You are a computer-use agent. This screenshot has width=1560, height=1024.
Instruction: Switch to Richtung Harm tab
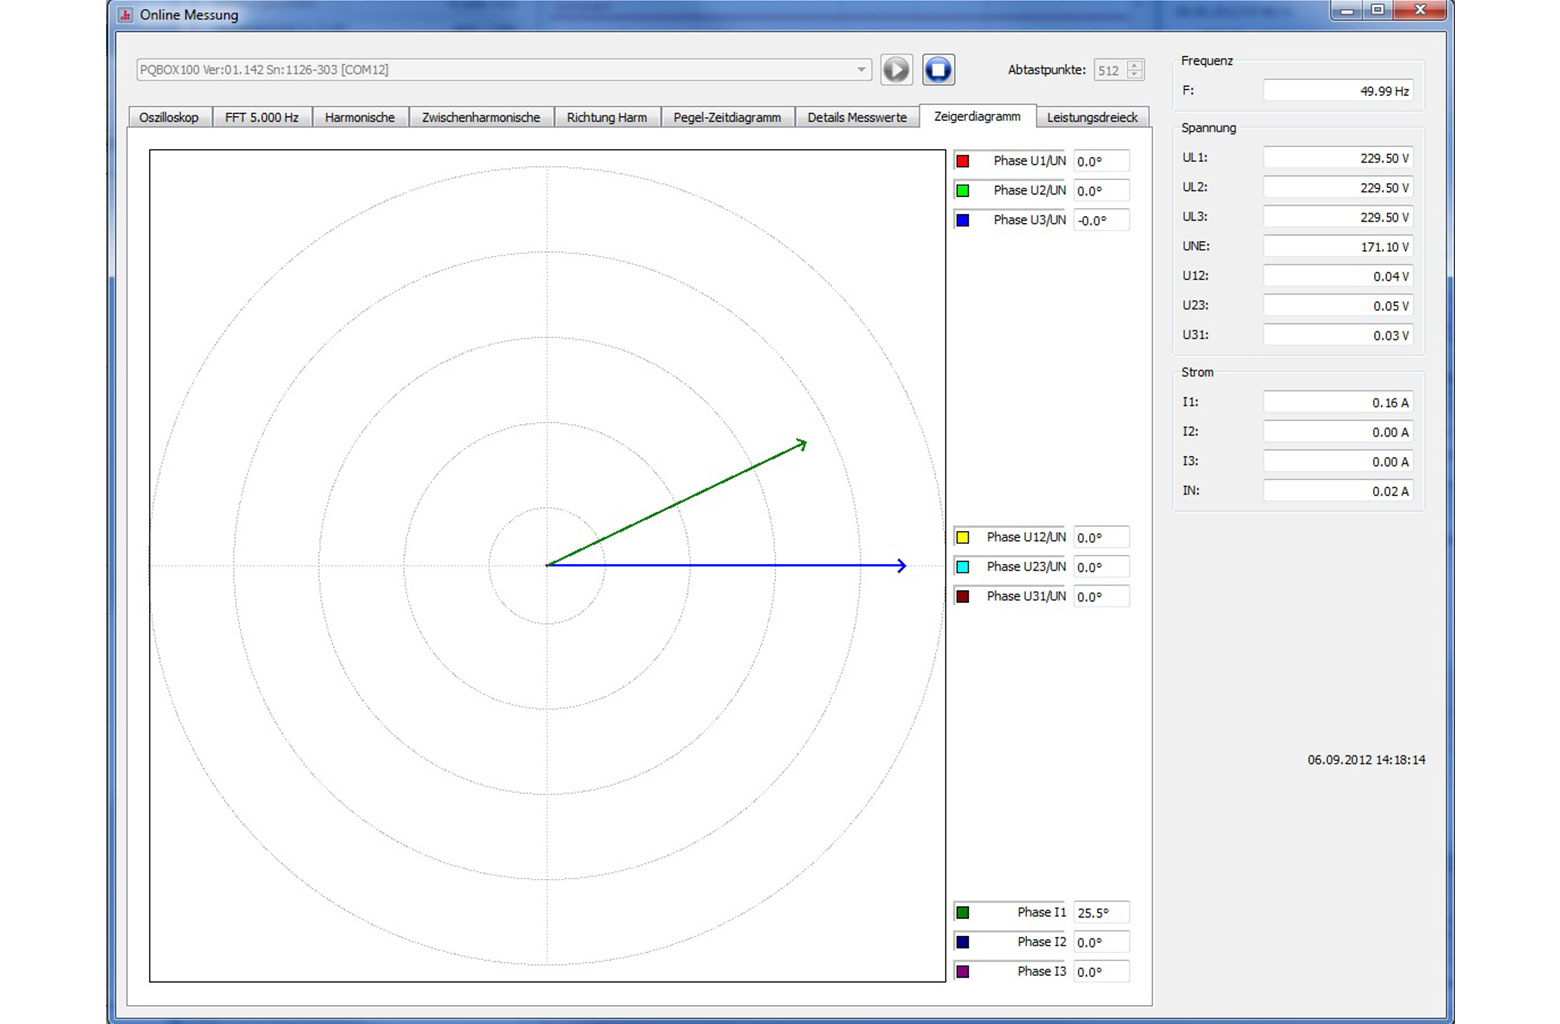point(607,117)
